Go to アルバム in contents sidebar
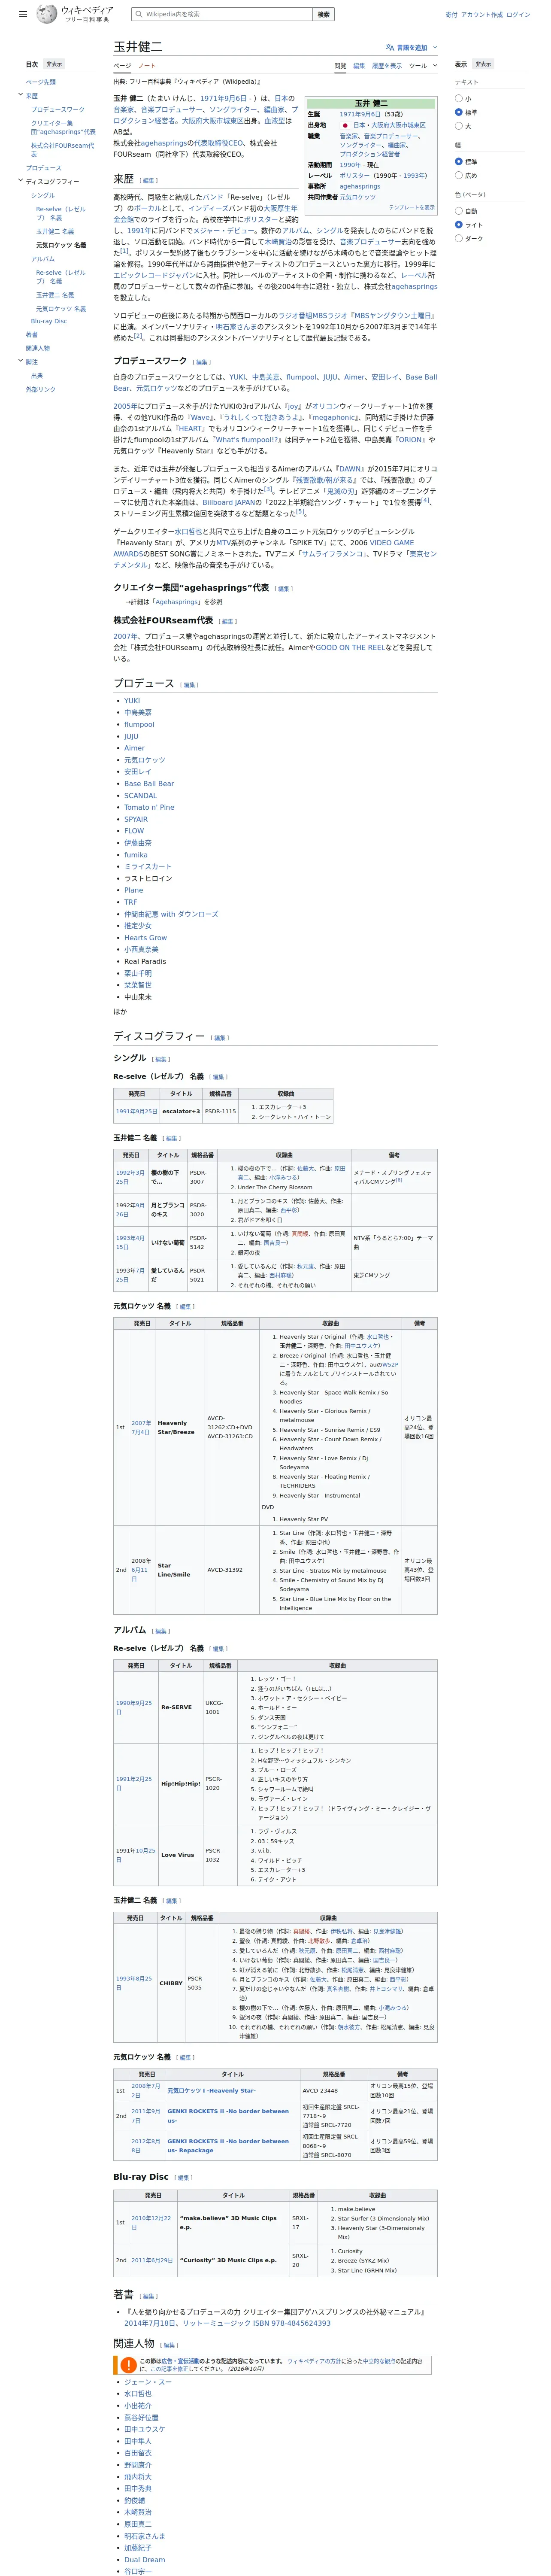The height and width of the screenshot is (2576, 551). pos(43,259)
